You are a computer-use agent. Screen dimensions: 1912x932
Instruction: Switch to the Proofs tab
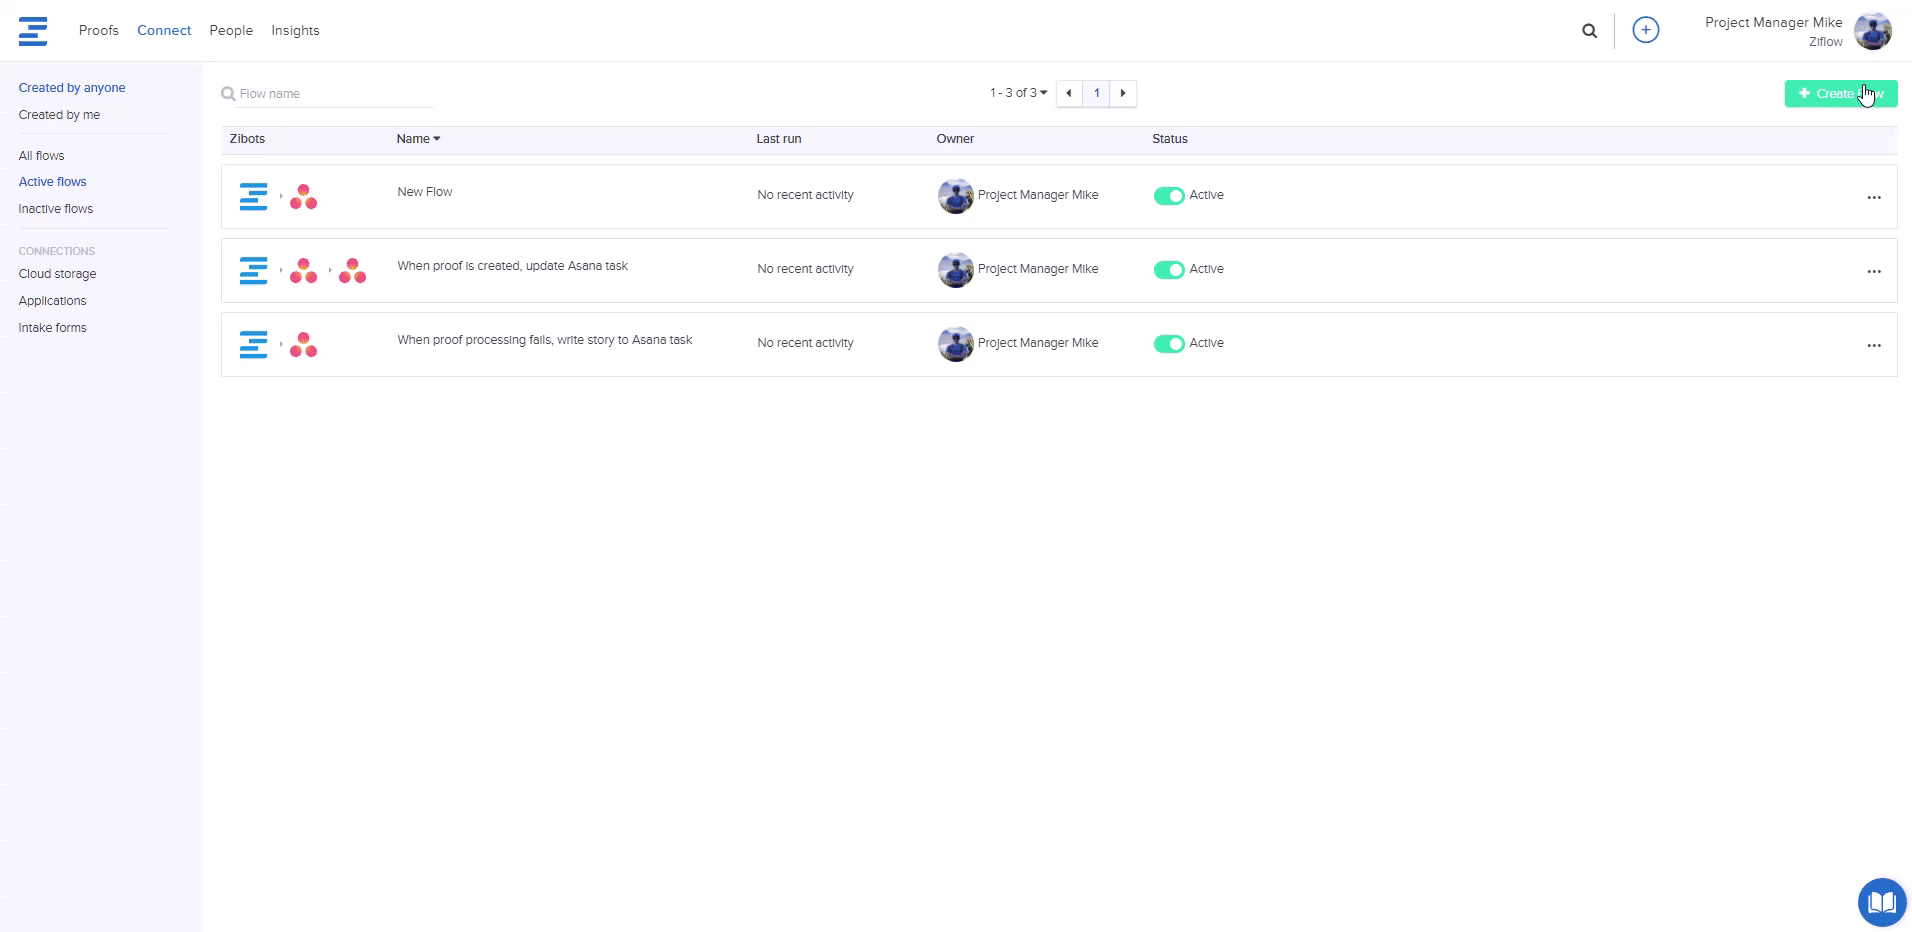pos(98,31)
